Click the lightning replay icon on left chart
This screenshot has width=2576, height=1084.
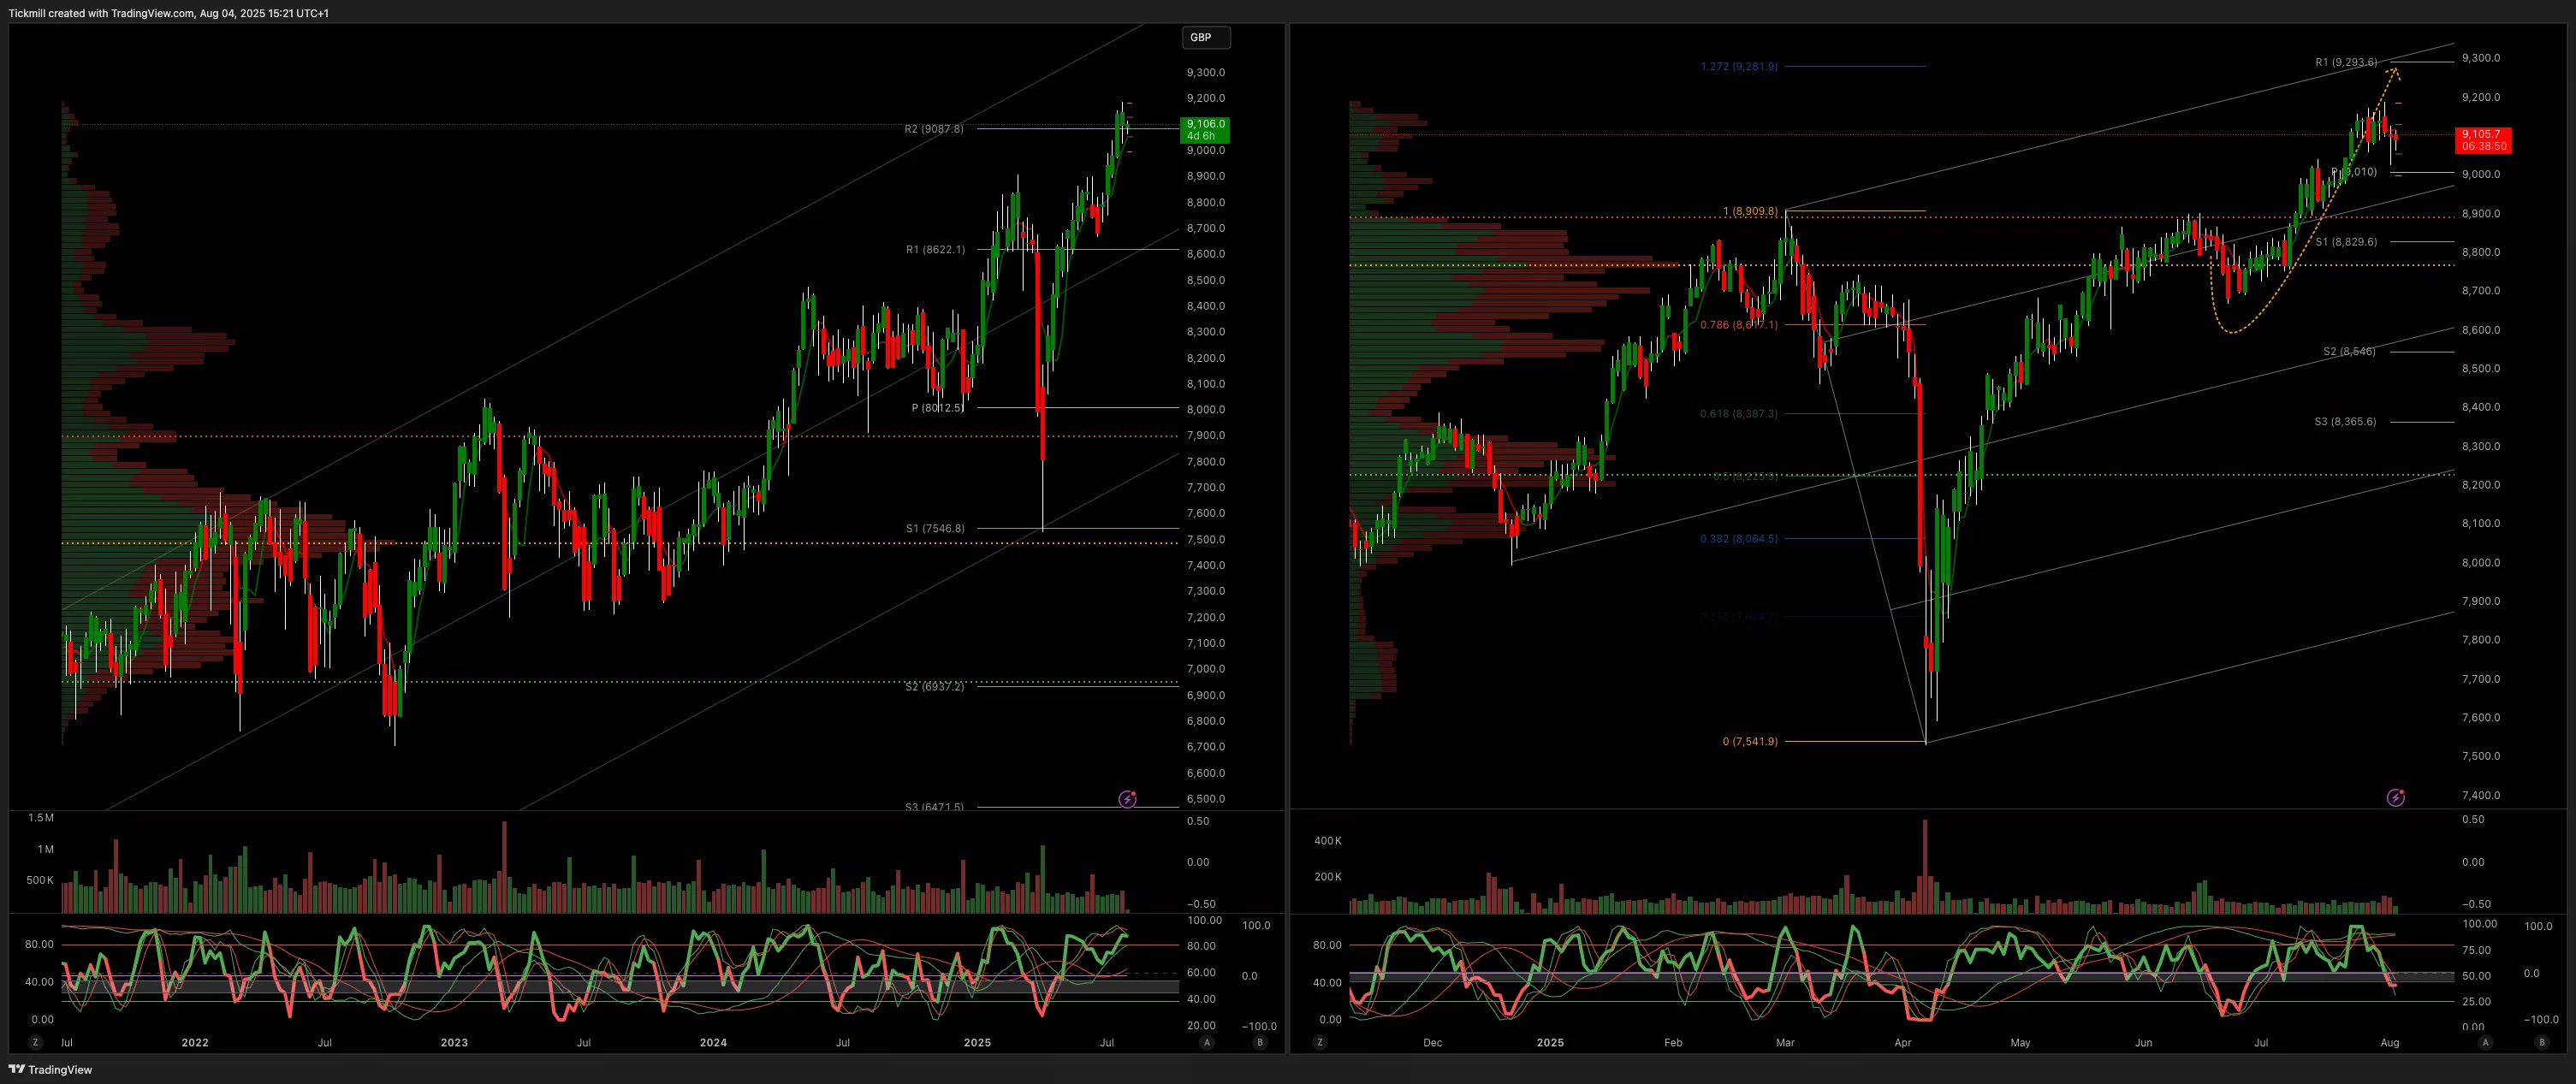(1127, 799)
